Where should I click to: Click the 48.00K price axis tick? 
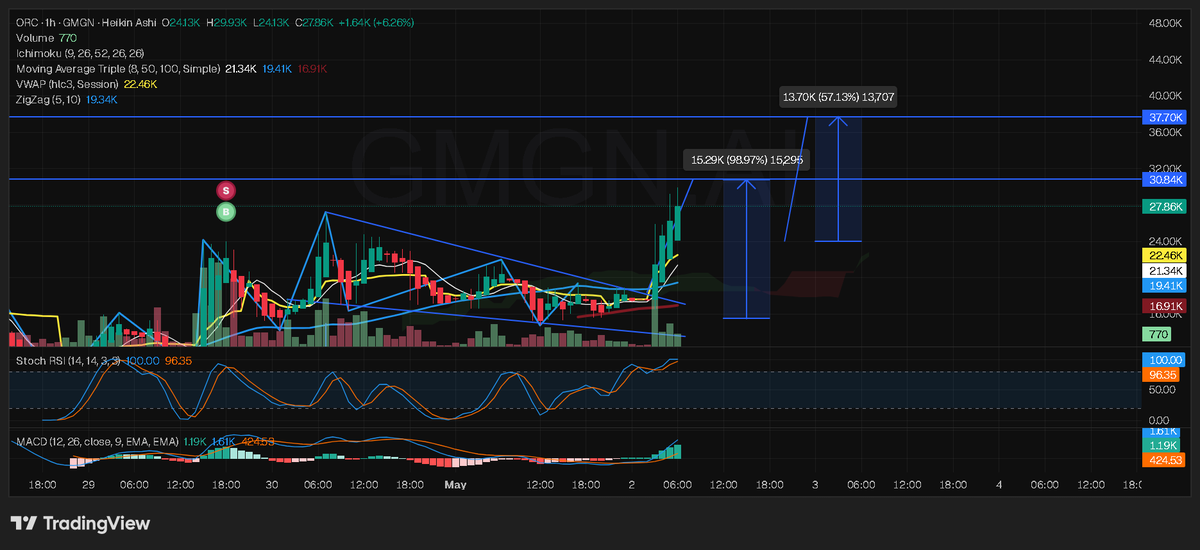pos(1166,22)
